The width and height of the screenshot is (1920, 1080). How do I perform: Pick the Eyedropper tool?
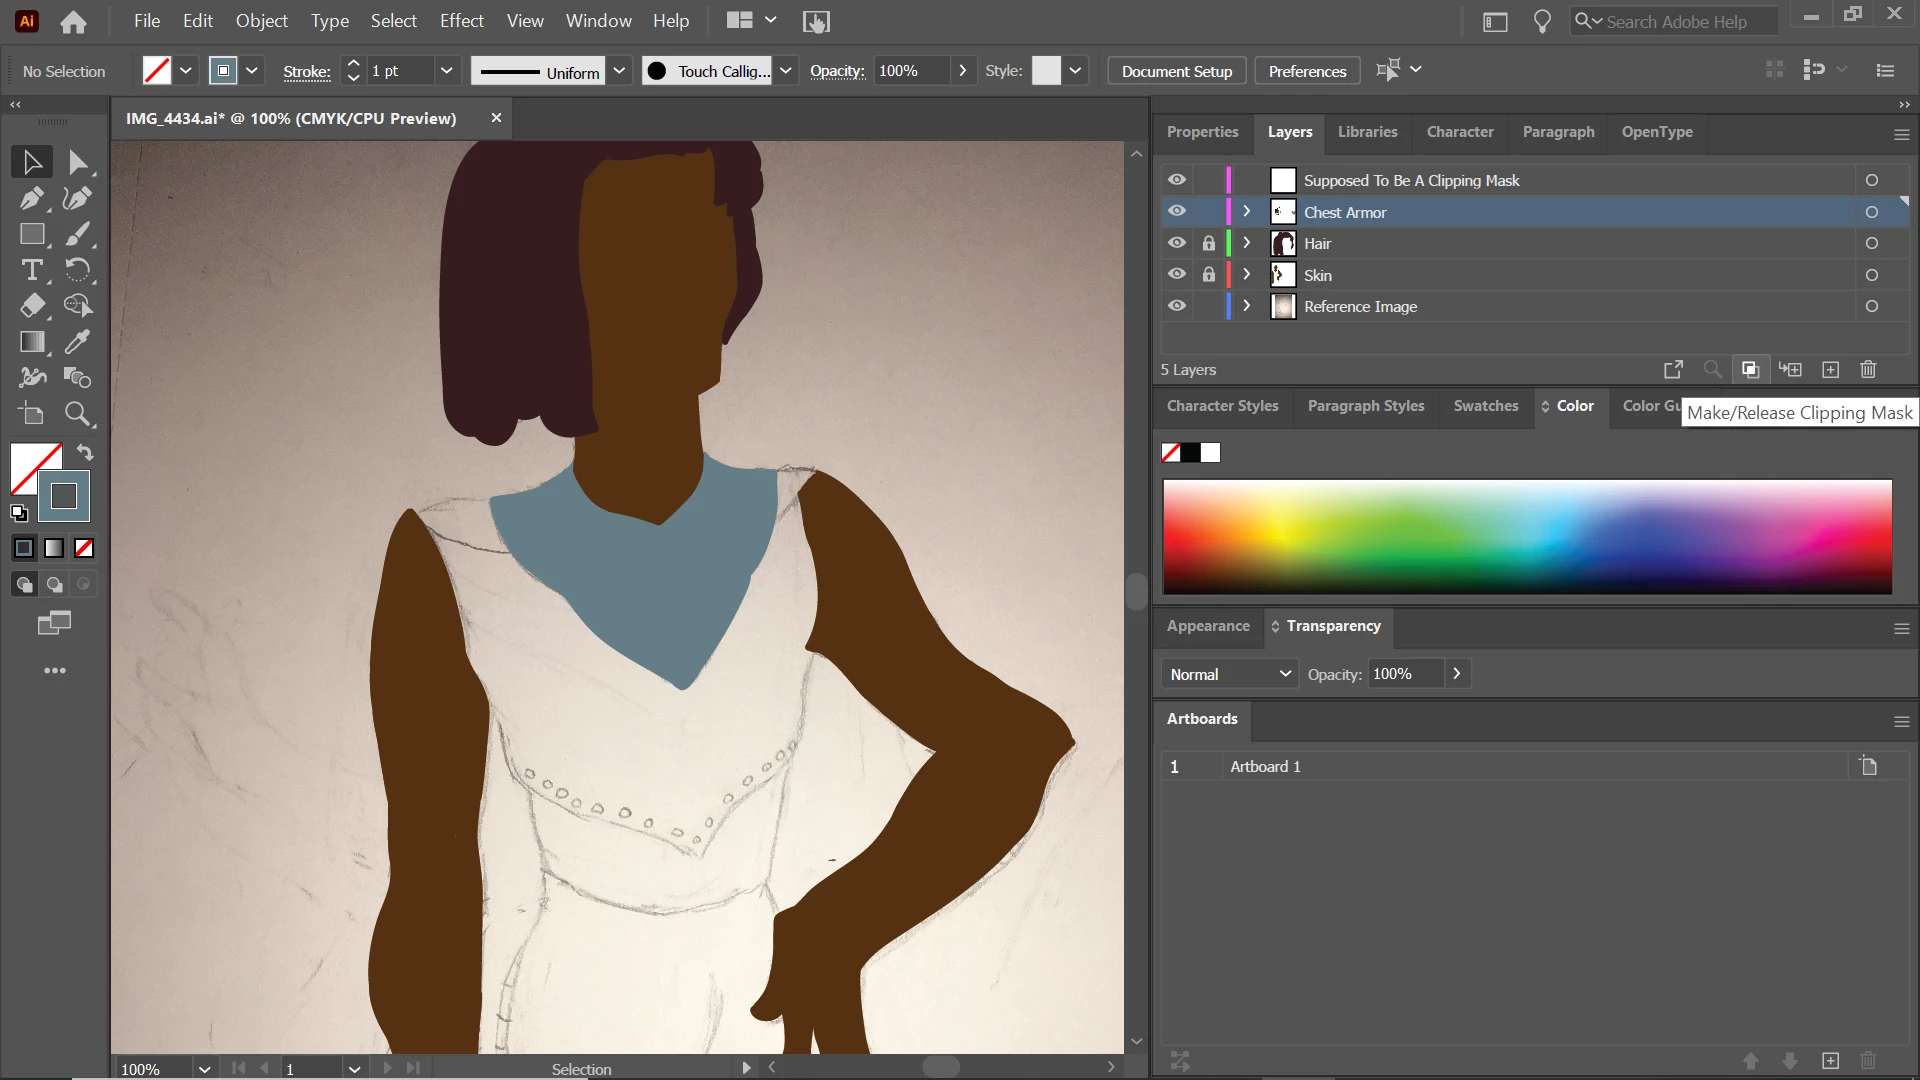pyautogui.click(x=78, y=342)
